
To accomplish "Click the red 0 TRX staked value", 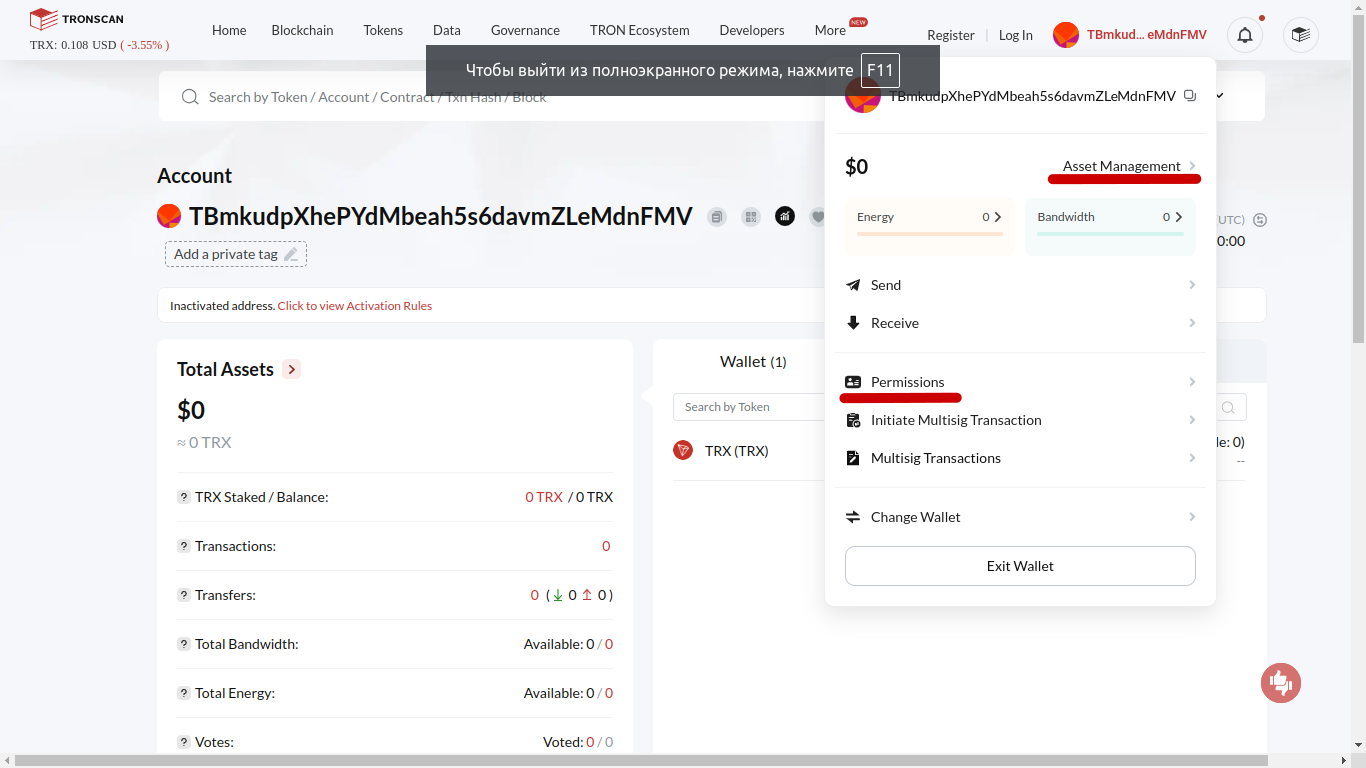I will point(544,497).
